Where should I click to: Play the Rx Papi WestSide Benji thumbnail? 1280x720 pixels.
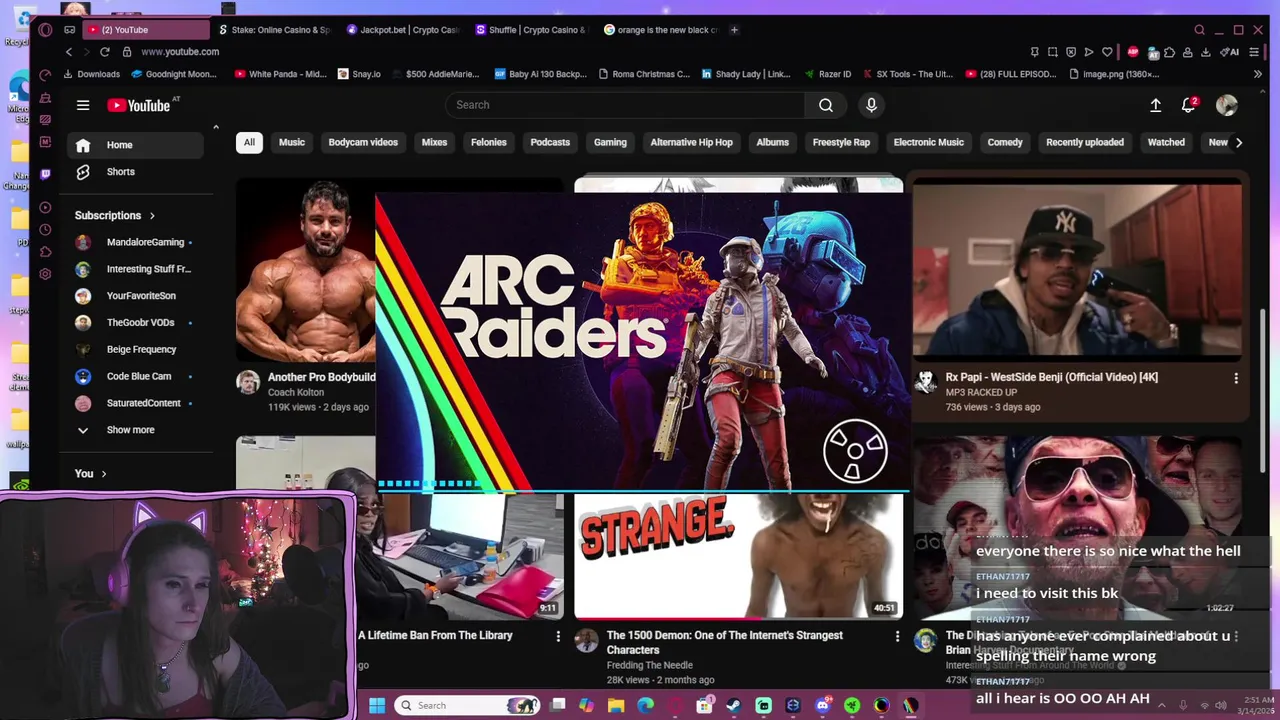point(1077,270)
